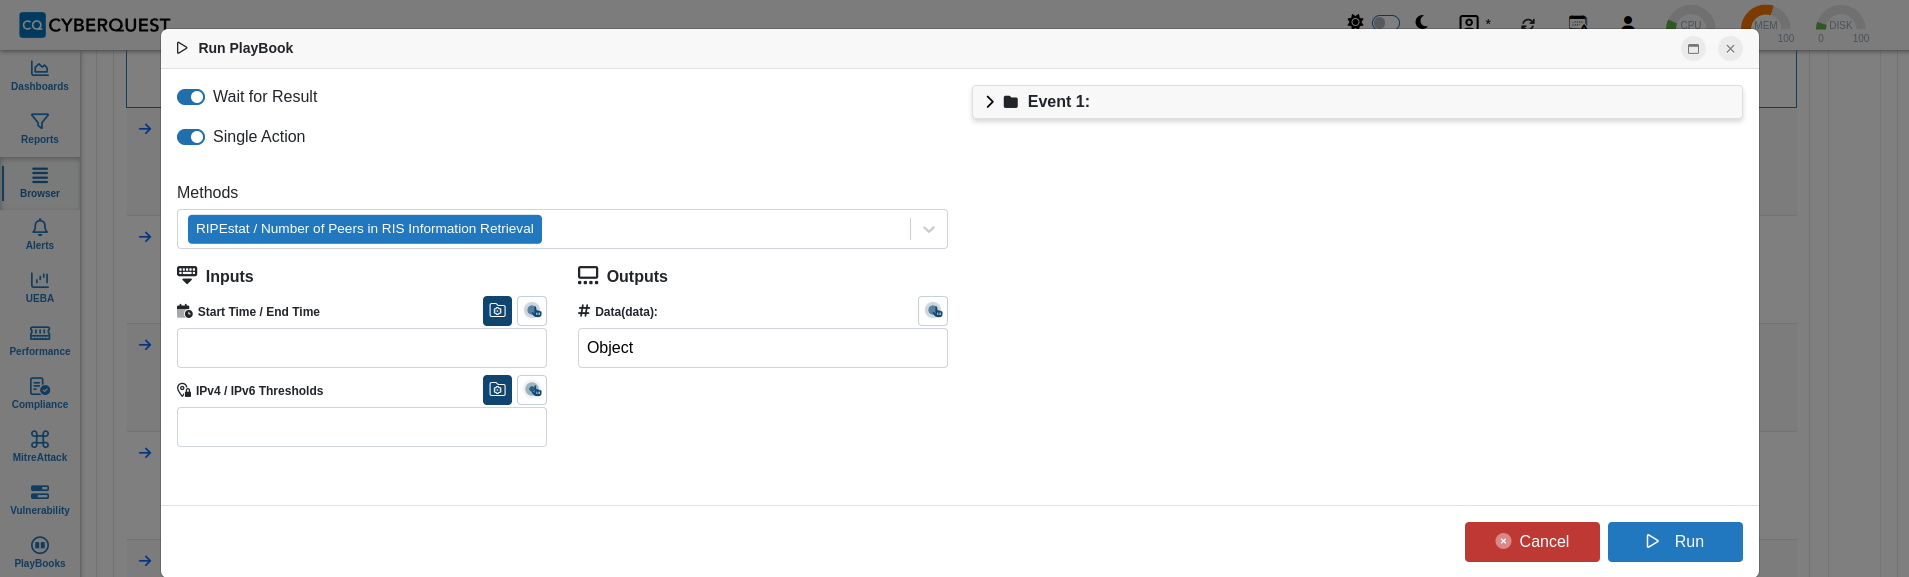Open the Dashboards sidebar item
The width and height of the screenshot is (1909, 577).
click(40, 76)
